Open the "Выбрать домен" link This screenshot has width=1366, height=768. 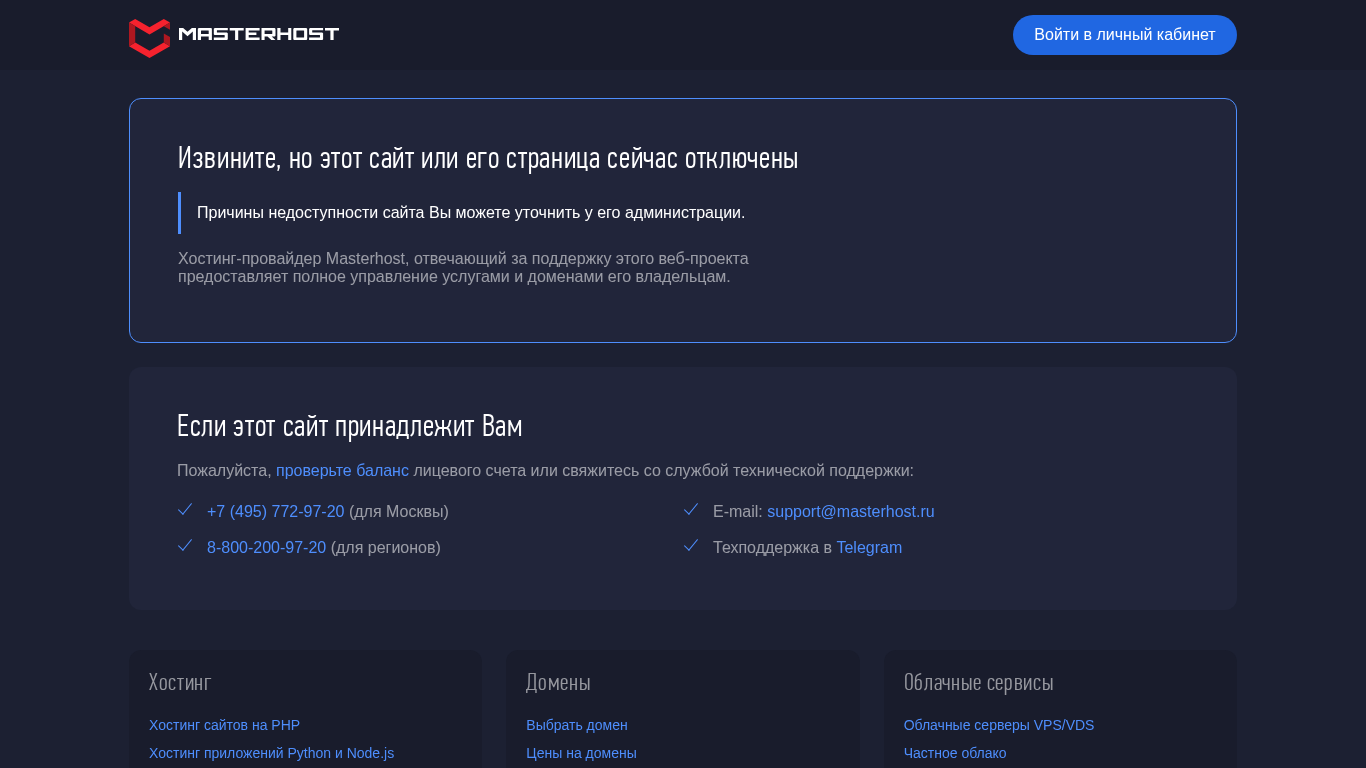(577, 725)
